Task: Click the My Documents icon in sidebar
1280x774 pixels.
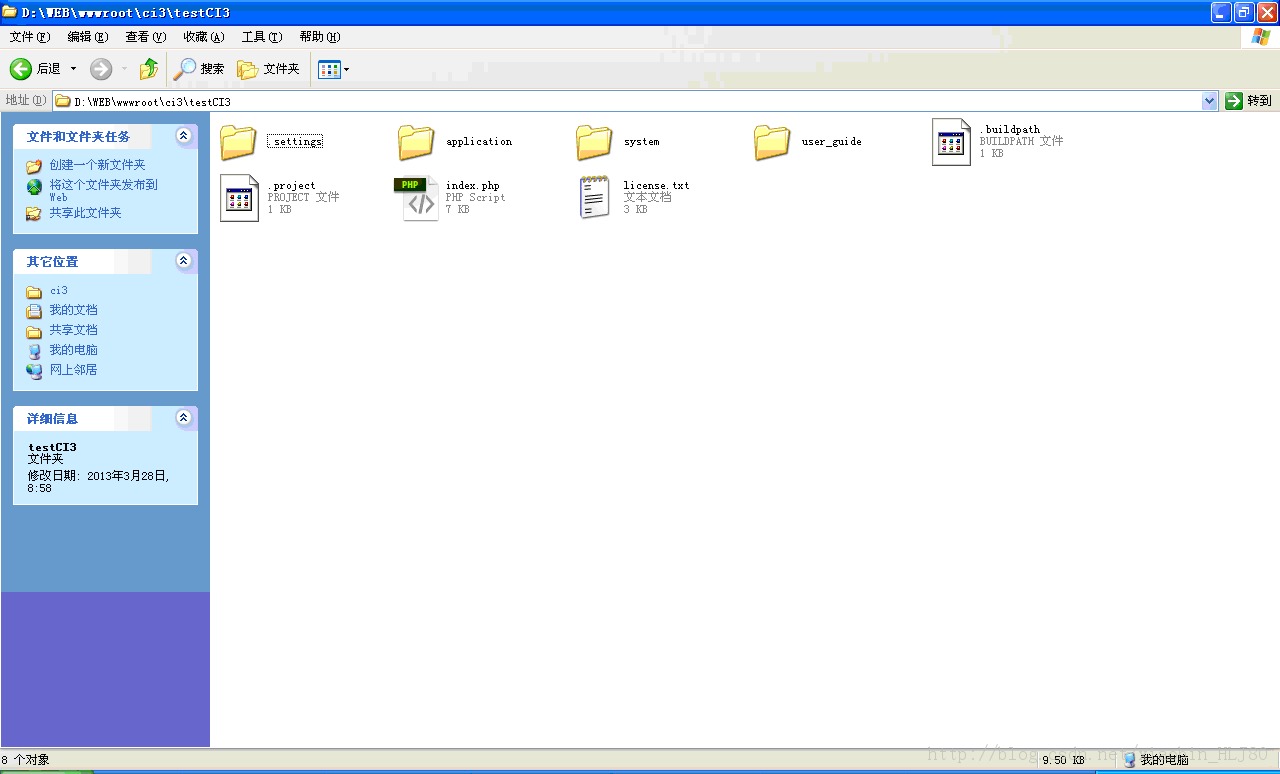Action: (34, 311)
